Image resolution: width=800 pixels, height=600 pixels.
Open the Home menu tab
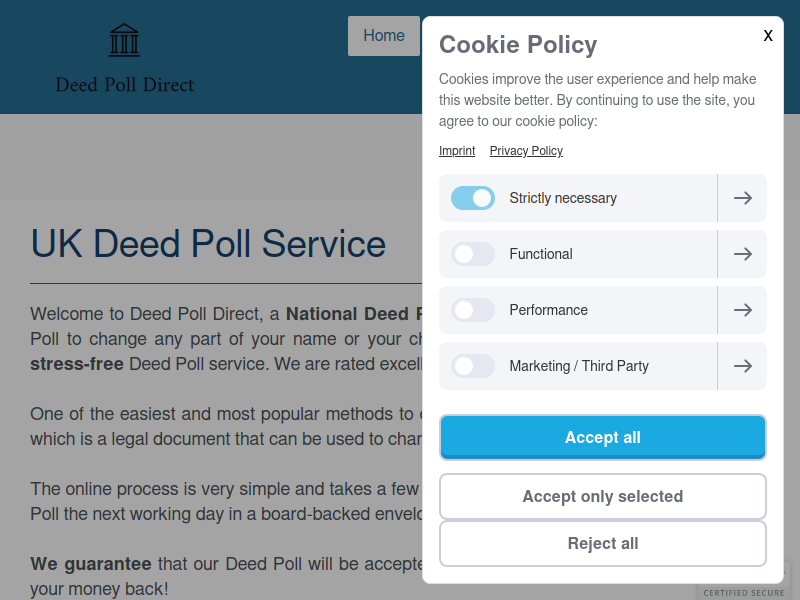384,36
